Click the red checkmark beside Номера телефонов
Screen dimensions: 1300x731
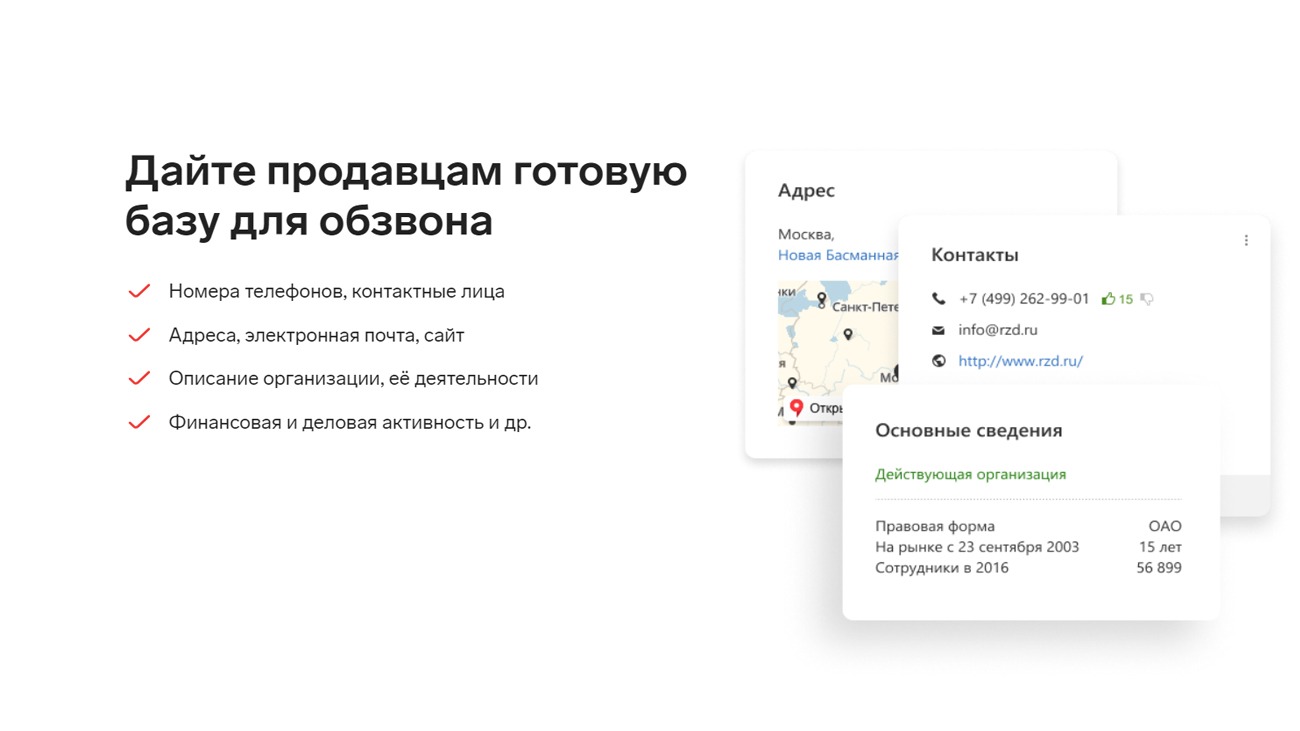(x=139, y=292)
